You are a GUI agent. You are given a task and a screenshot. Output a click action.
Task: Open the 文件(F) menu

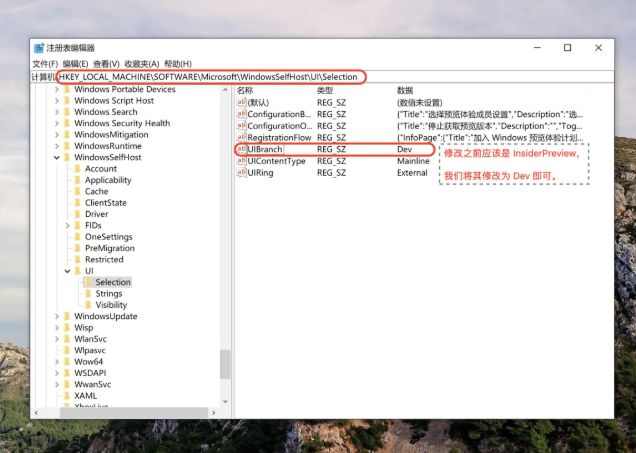45,64
